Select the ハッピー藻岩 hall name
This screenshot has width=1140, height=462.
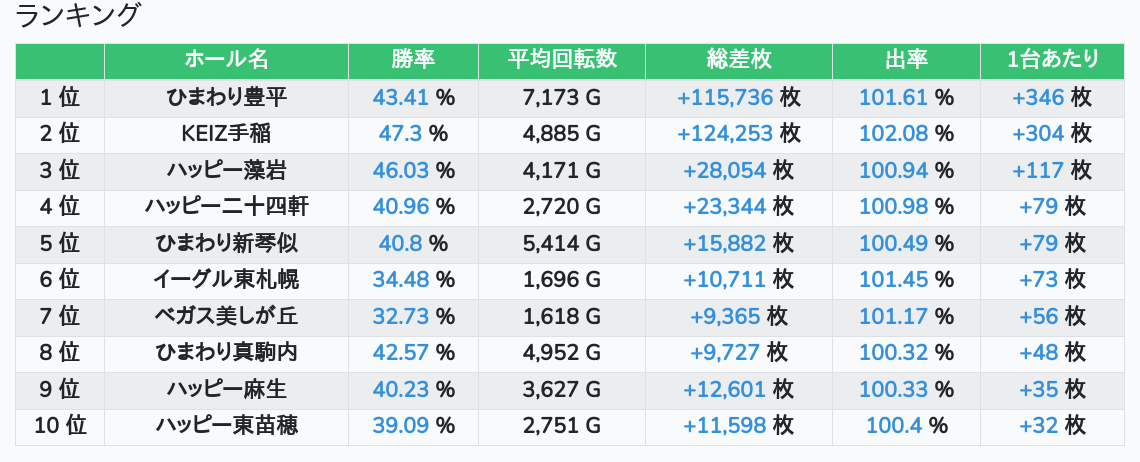coord(226,170)
